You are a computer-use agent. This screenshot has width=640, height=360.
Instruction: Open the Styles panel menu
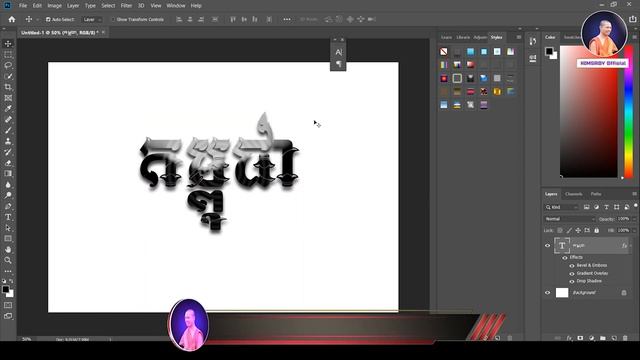pyautogui.click(x=519, y=37)
